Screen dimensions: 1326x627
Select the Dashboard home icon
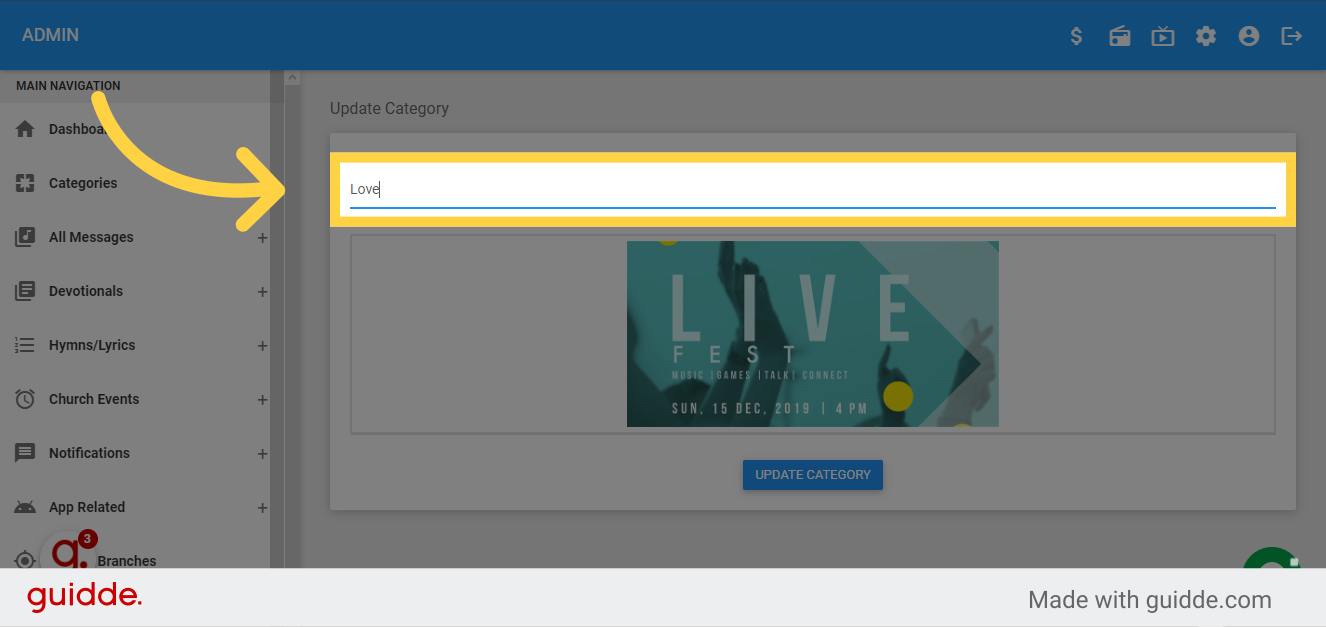coord(24,129)
